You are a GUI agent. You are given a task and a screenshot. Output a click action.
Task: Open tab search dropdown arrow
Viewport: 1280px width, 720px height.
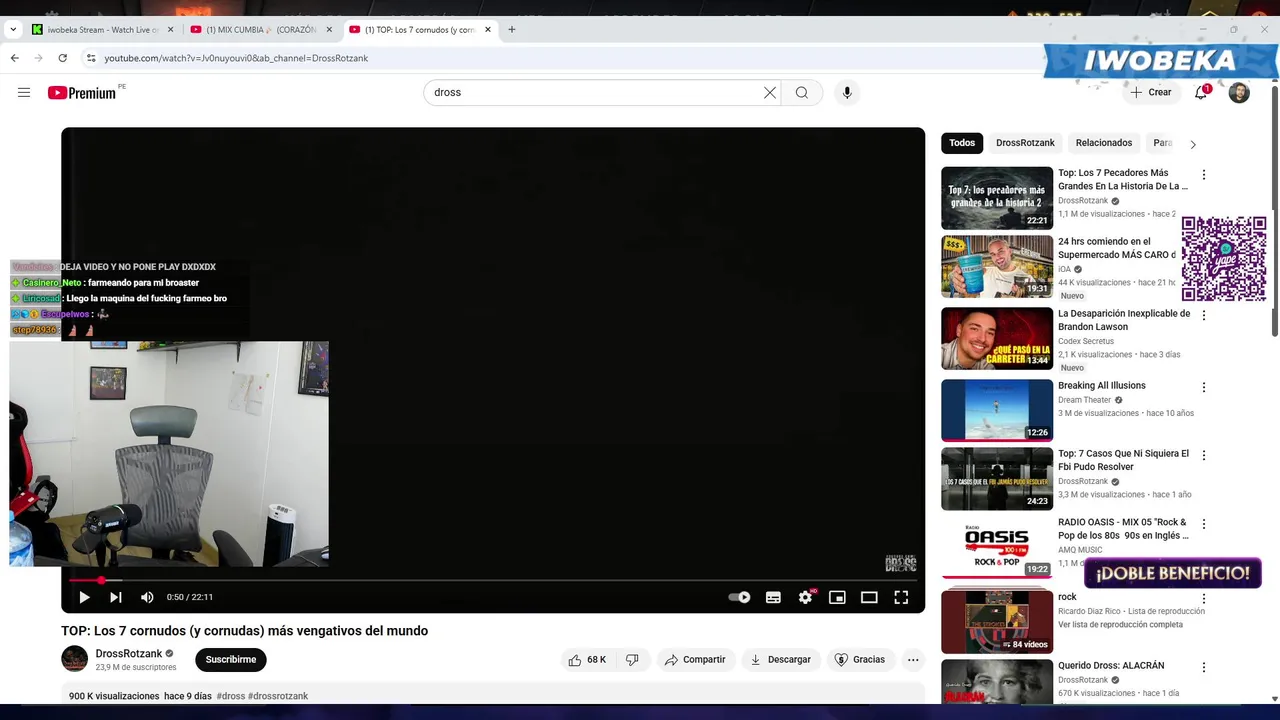click(x=12, y=30)
